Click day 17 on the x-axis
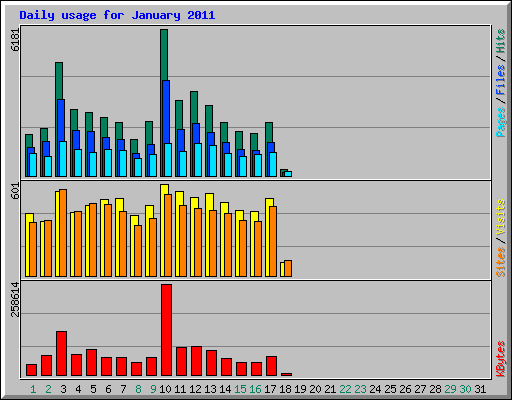Image resolution: width=512 pixels, height=400 pixels. point(270,389)
